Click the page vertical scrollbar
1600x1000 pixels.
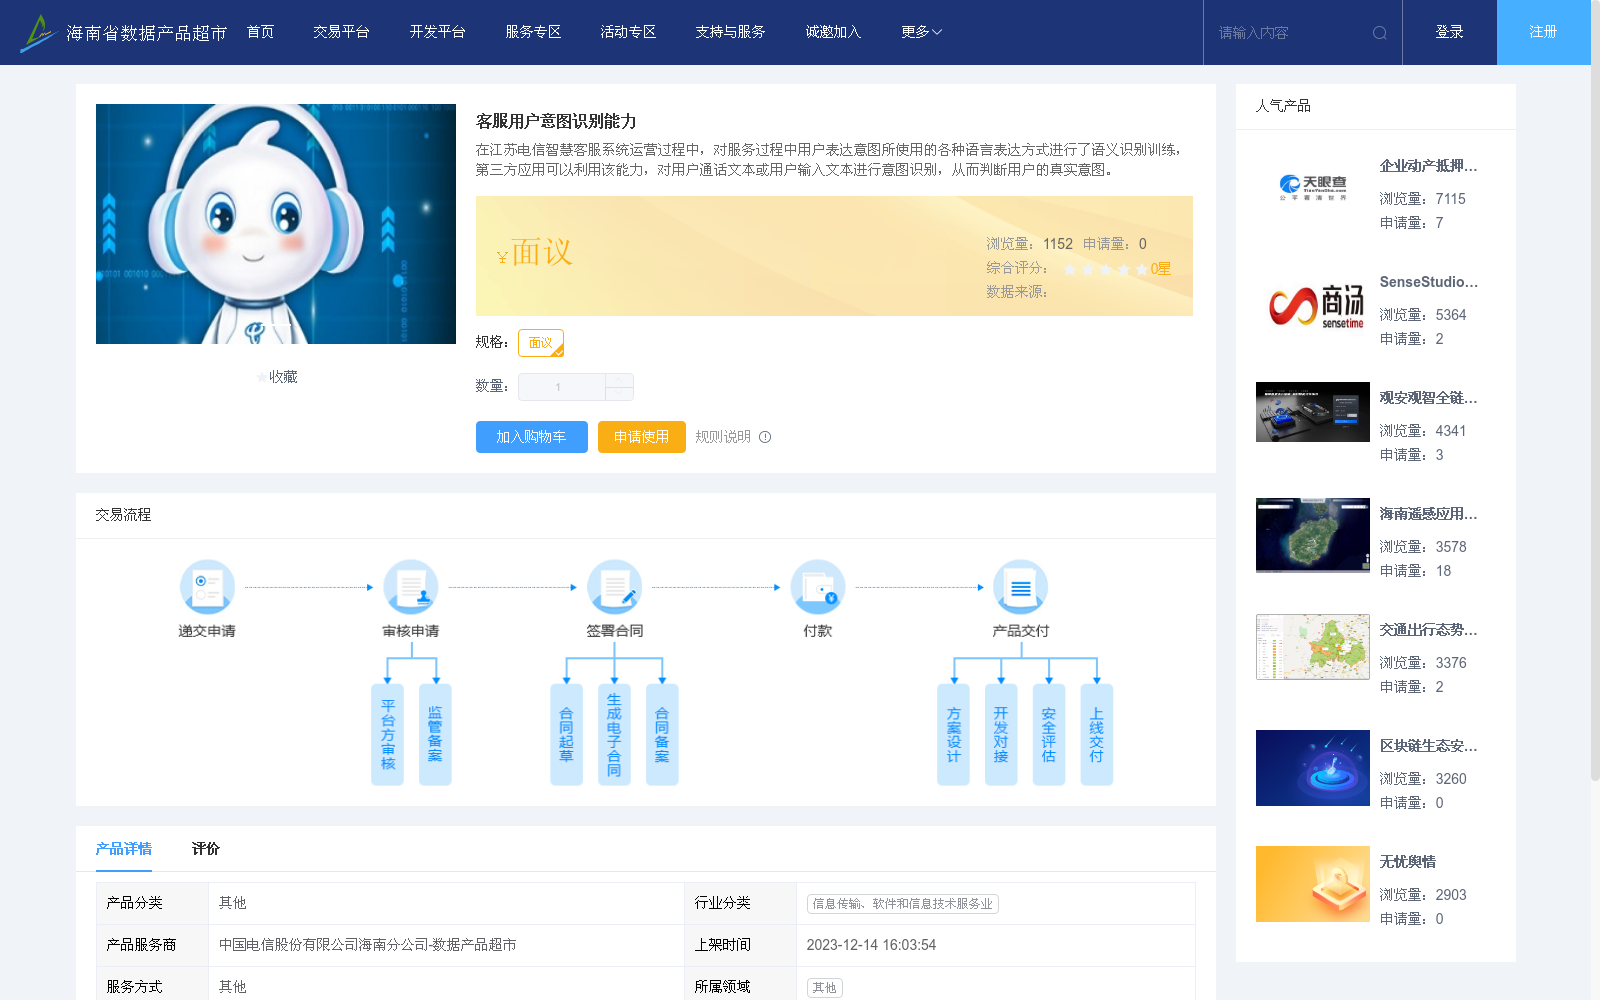[1595, 390]
